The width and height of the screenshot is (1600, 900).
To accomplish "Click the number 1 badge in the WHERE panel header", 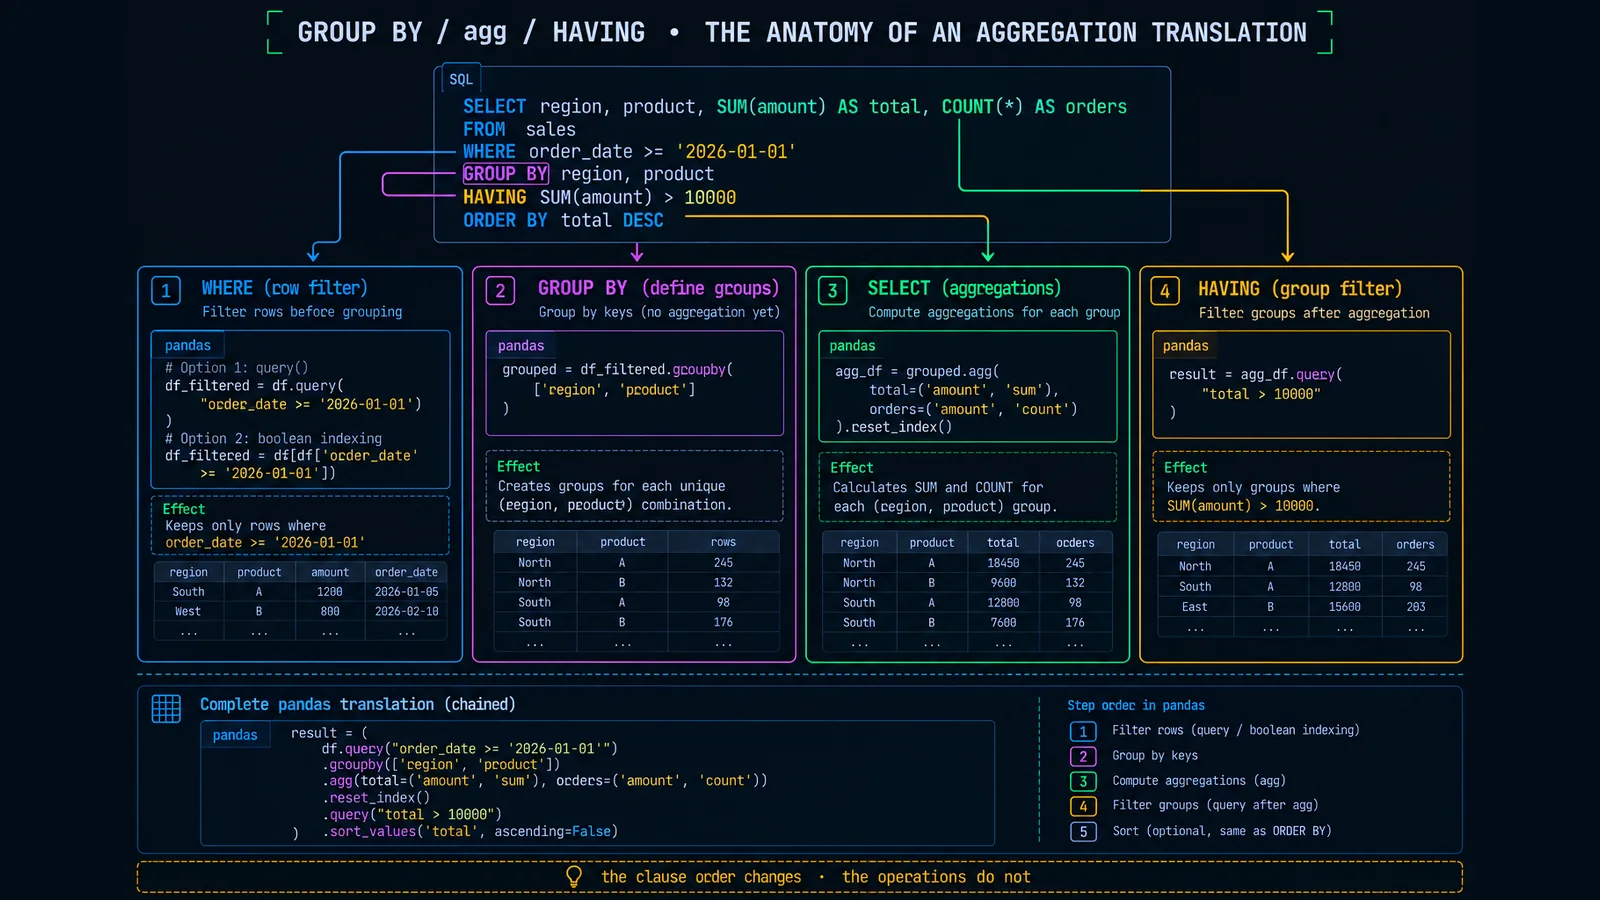I will coord(166,291).
